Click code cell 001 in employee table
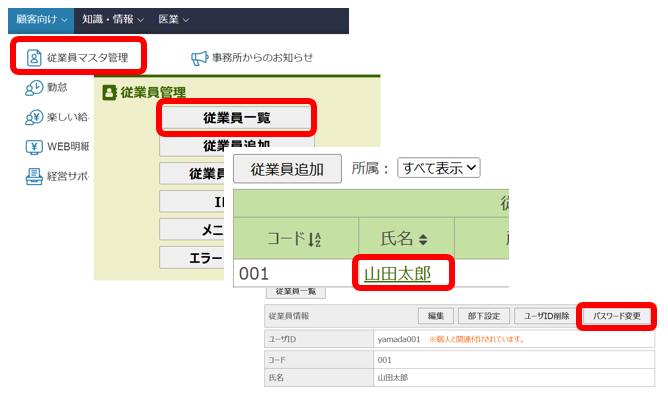668x396 pixels. (x=254, y=273)
